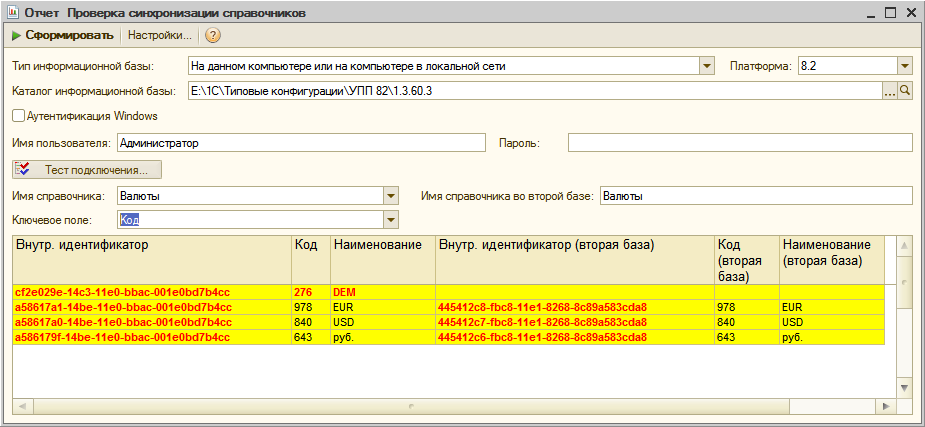925x427 pixels.
Task: Run the report with Сформировать
Action: (63, 35)
